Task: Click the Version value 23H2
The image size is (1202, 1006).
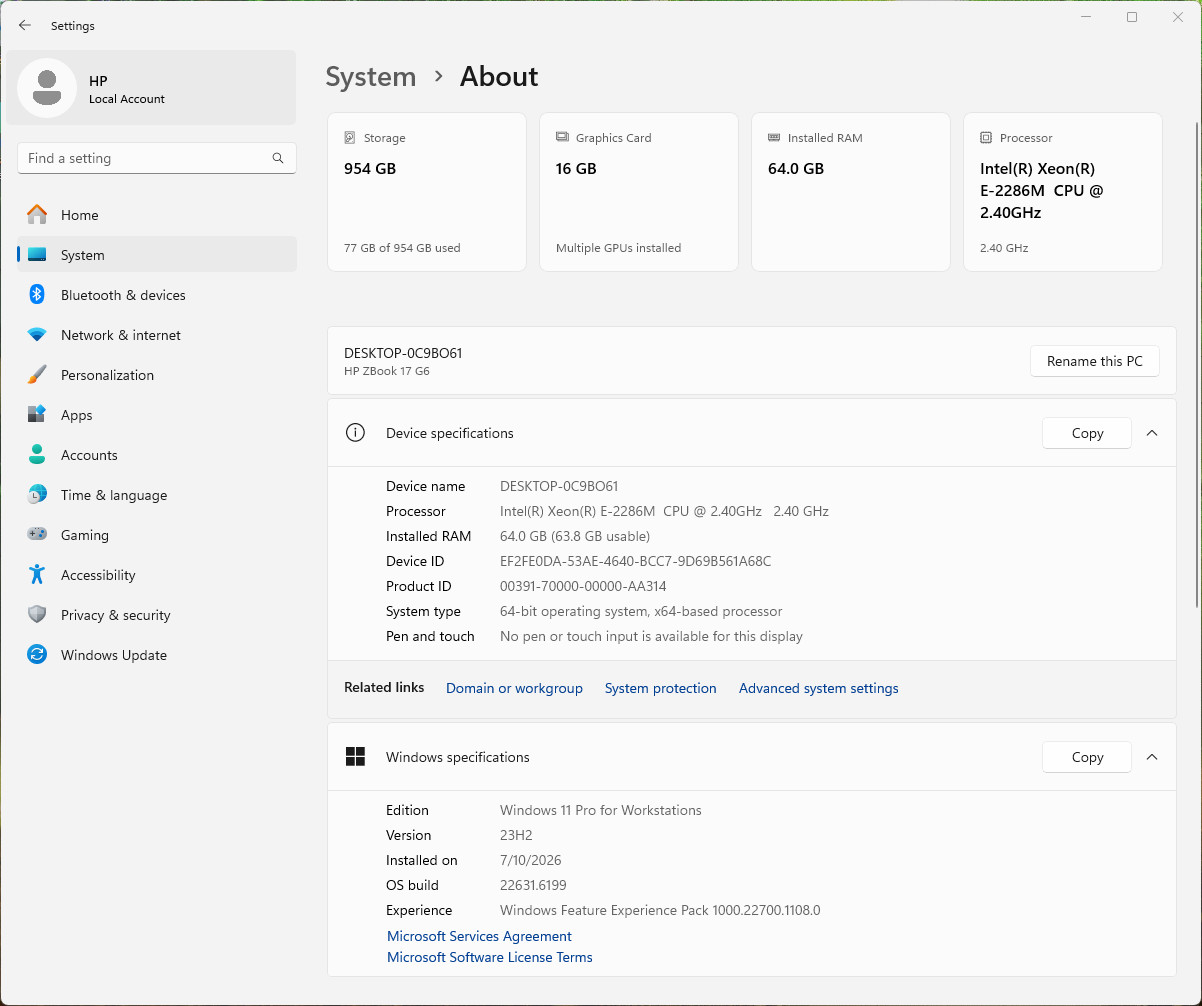Action: point(516,835)
